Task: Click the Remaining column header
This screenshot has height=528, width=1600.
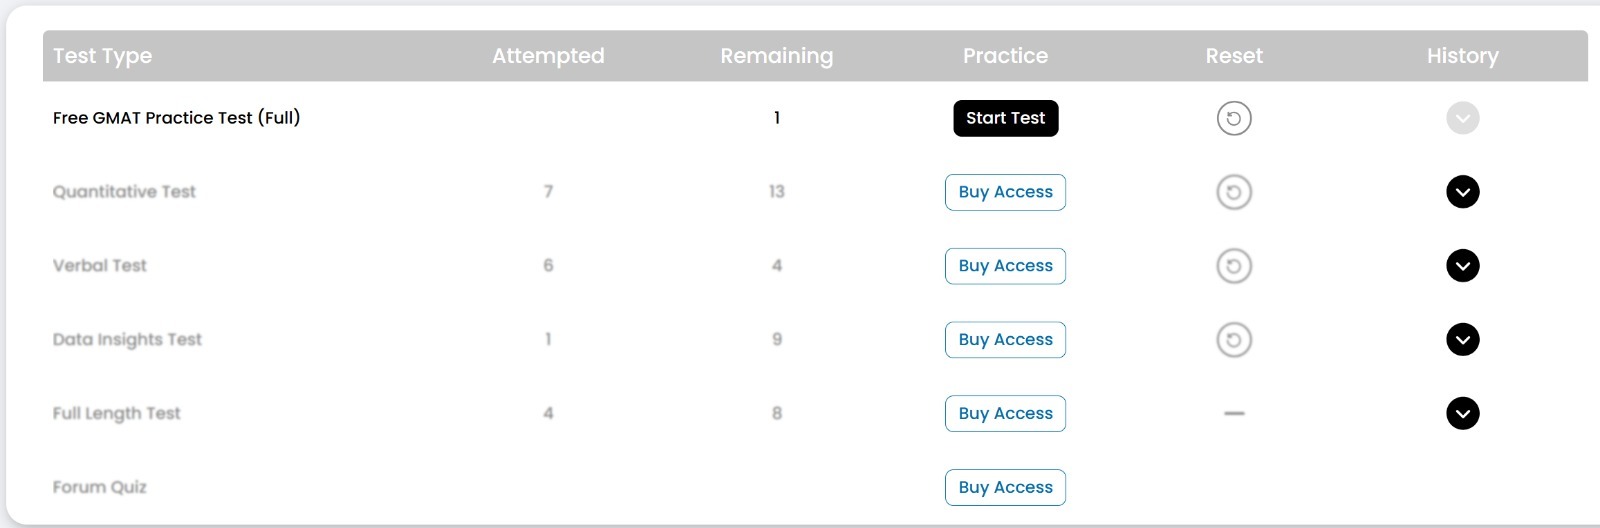Action: point(777,56)
